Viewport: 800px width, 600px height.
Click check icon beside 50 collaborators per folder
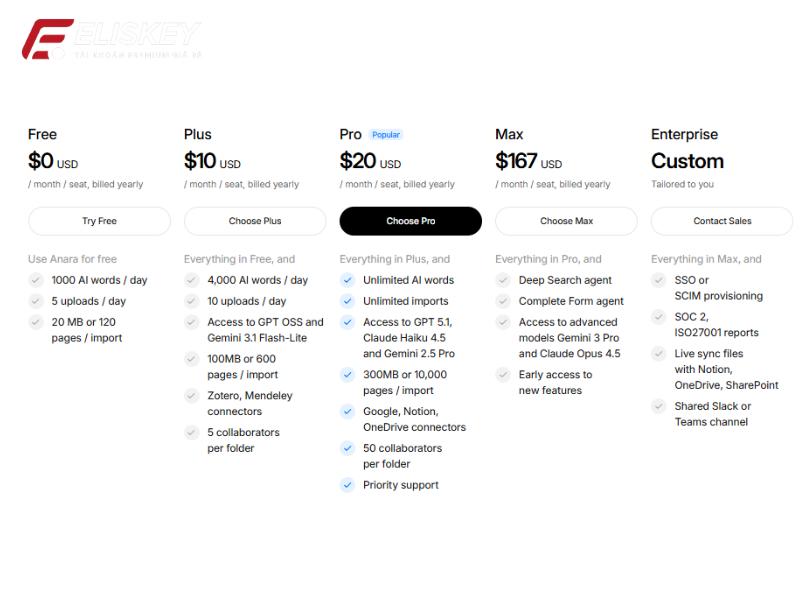(347, 449)
